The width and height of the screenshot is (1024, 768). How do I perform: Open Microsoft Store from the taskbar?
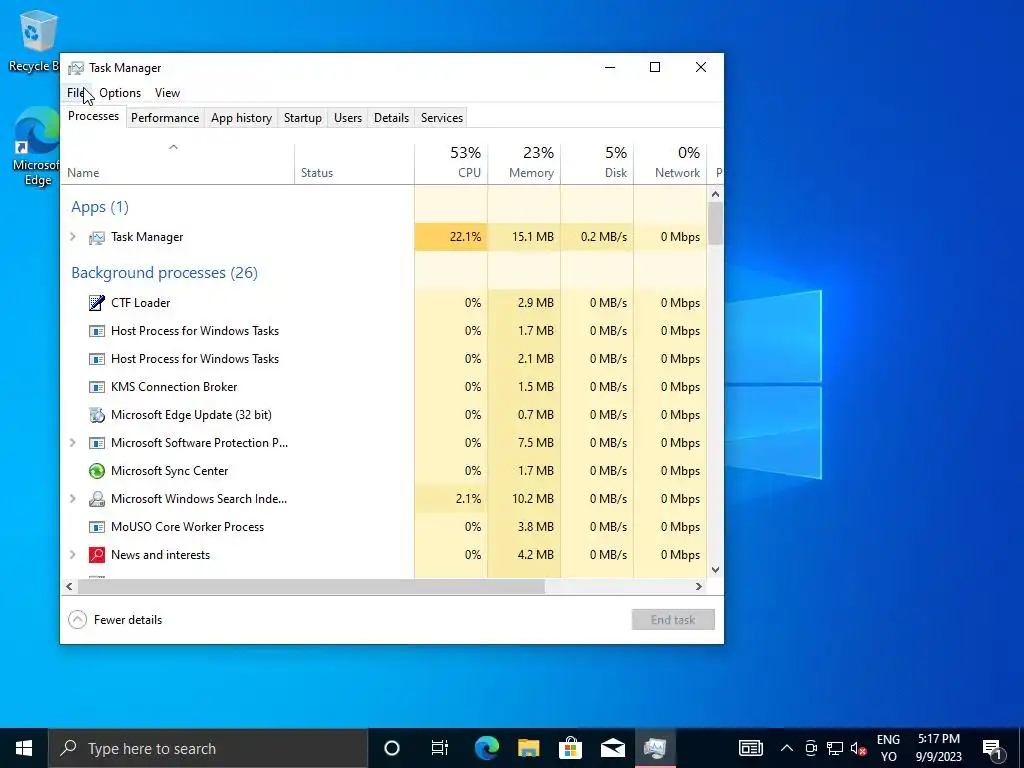[x=570, y=748]
